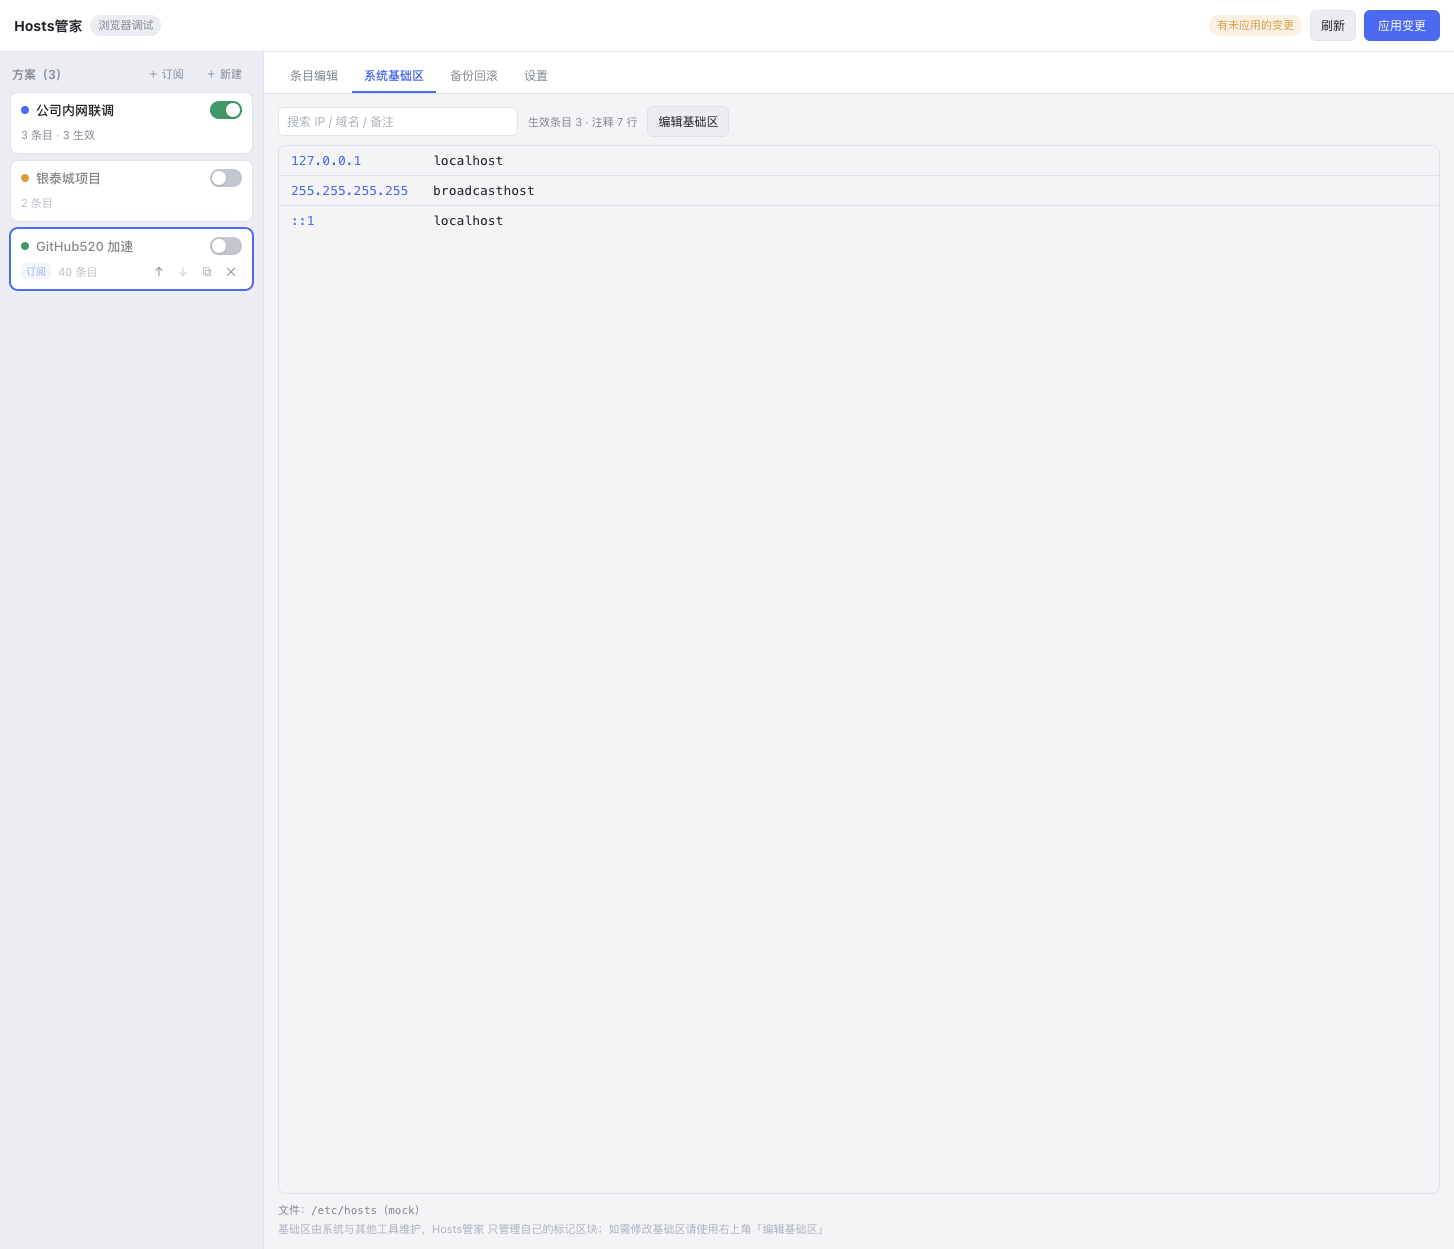Delete the GitHub520 加速 profile
Image resolution: width=1454 pixels, height=1249 pixels.
pos(231,272)
